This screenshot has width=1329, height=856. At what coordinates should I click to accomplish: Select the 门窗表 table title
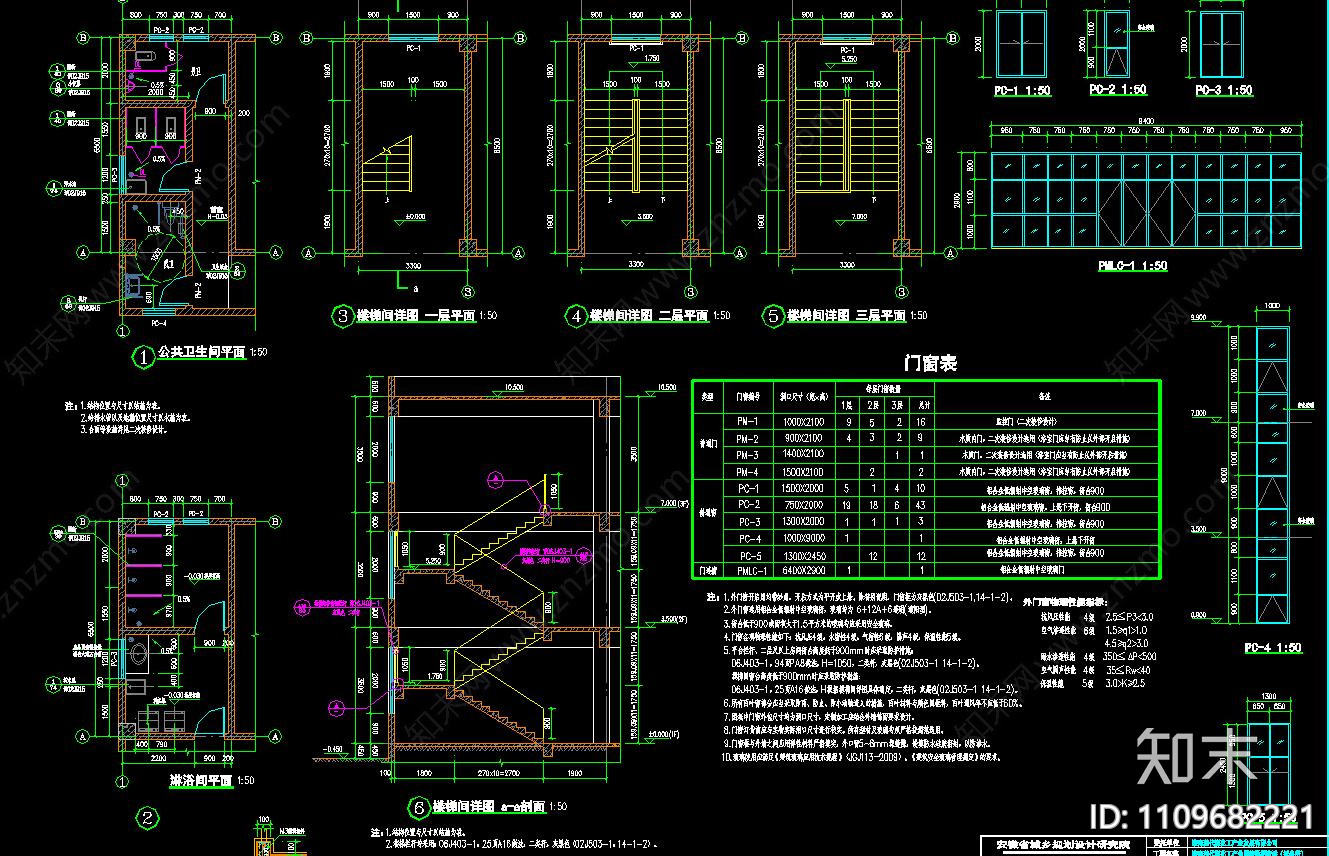[929, 364]
